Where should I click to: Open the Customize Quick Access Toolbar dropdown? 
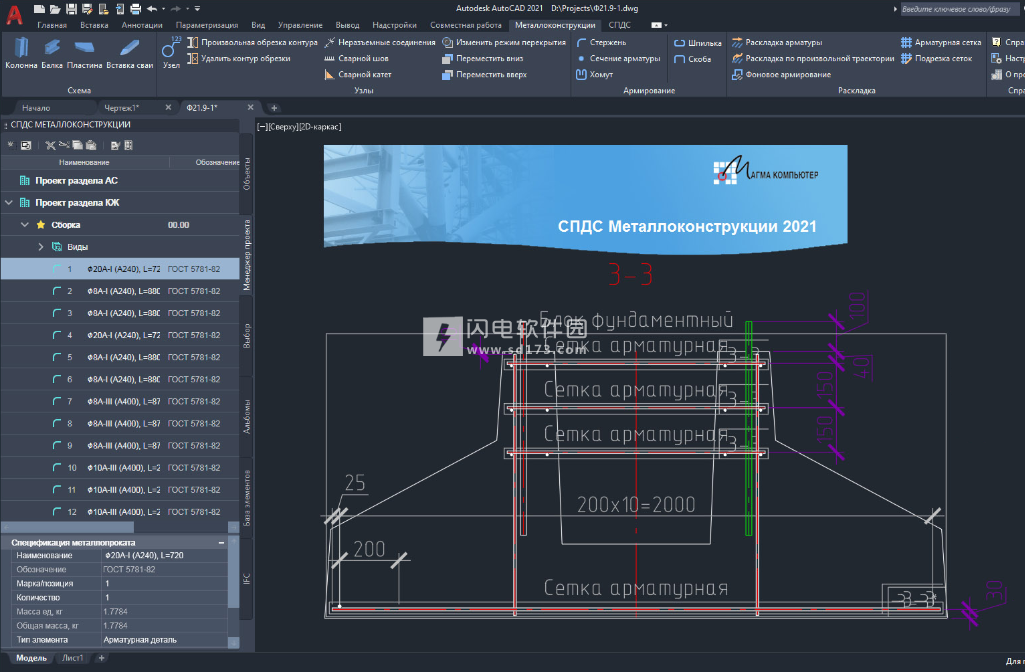197,8
